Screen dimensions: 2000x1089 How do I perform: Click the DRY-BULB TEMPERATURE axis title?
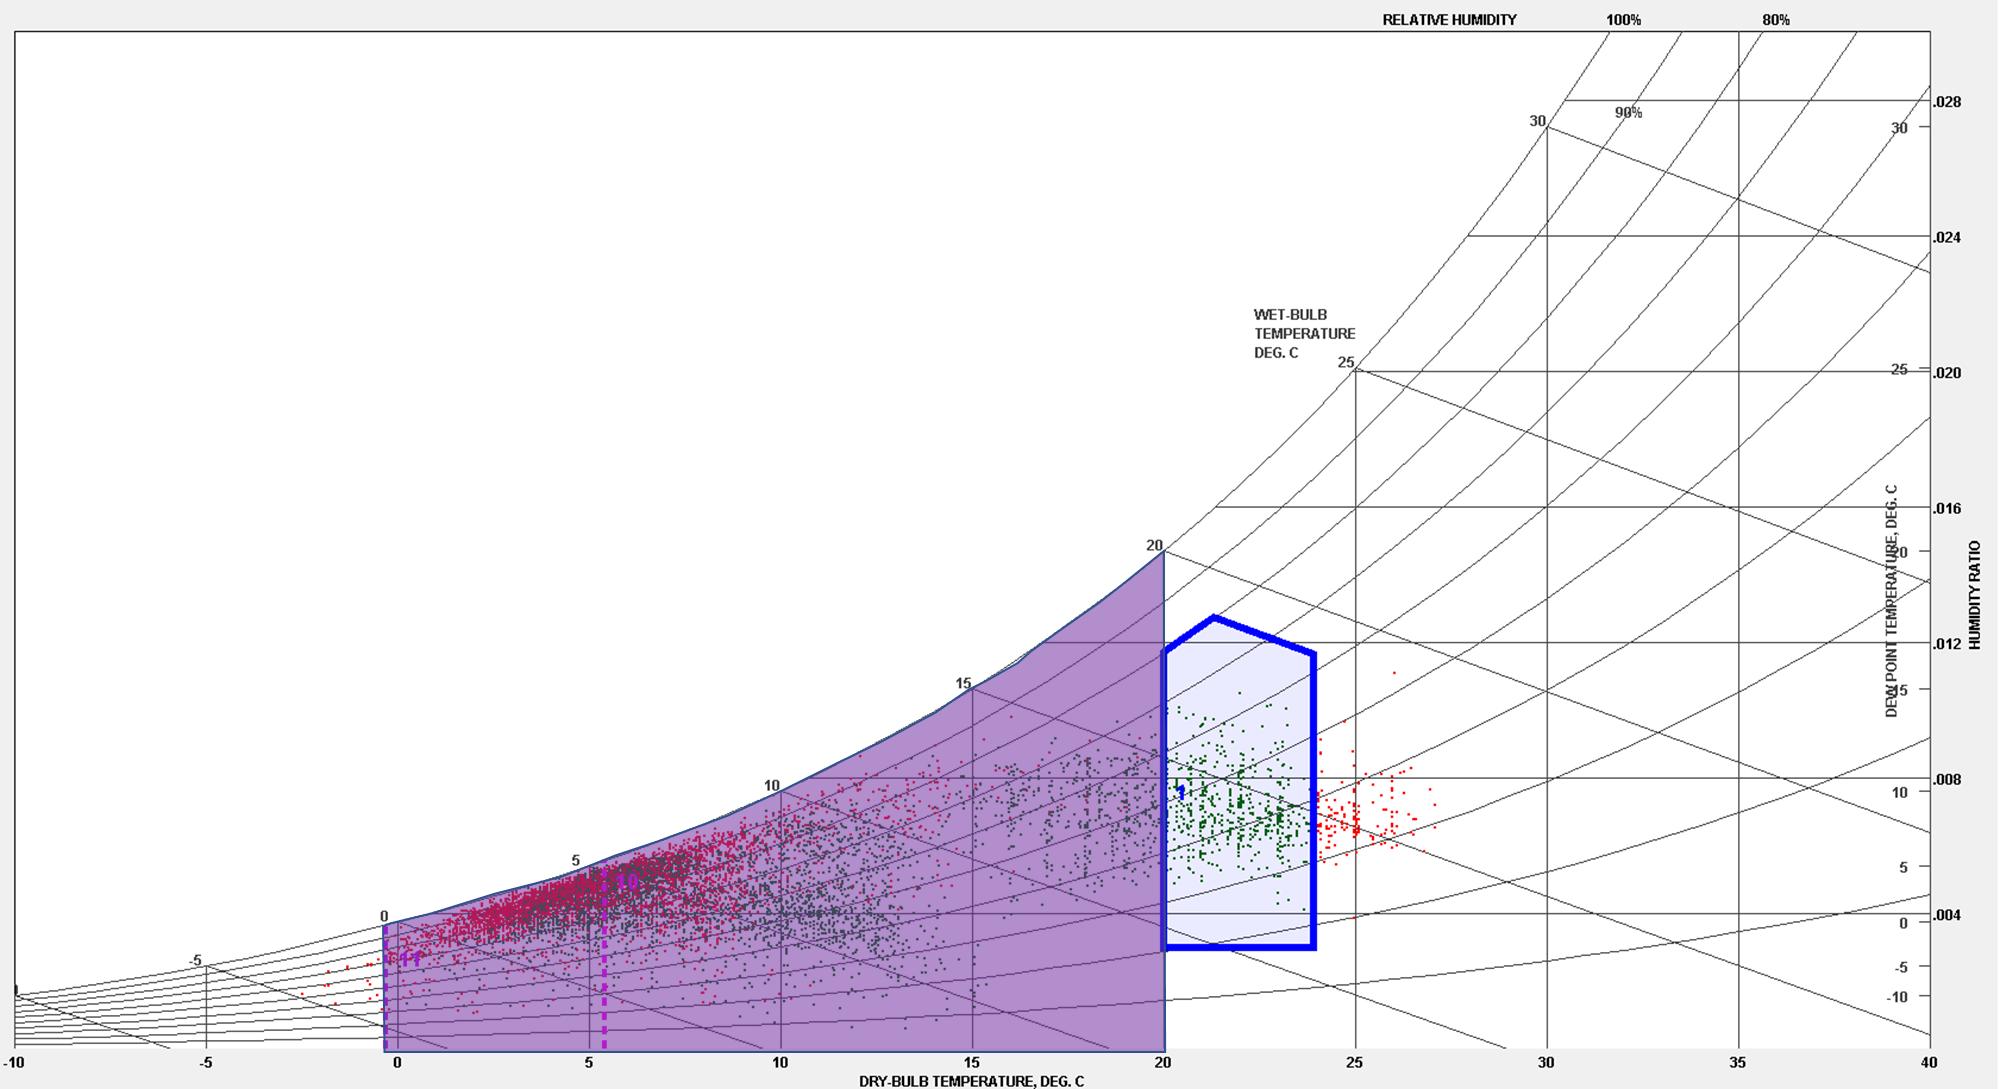click(970, 1081)
